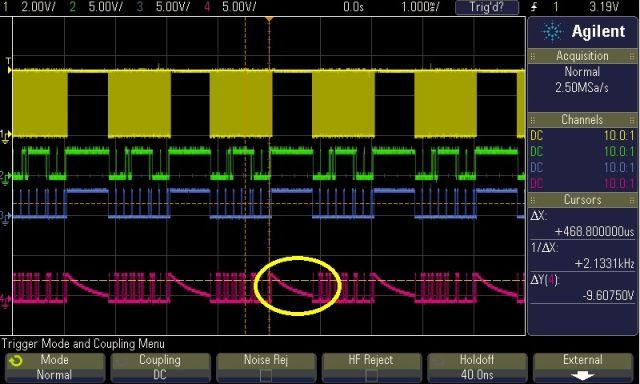
Task: Click the Cursors header left grip icon
Action: pos(532,200)
